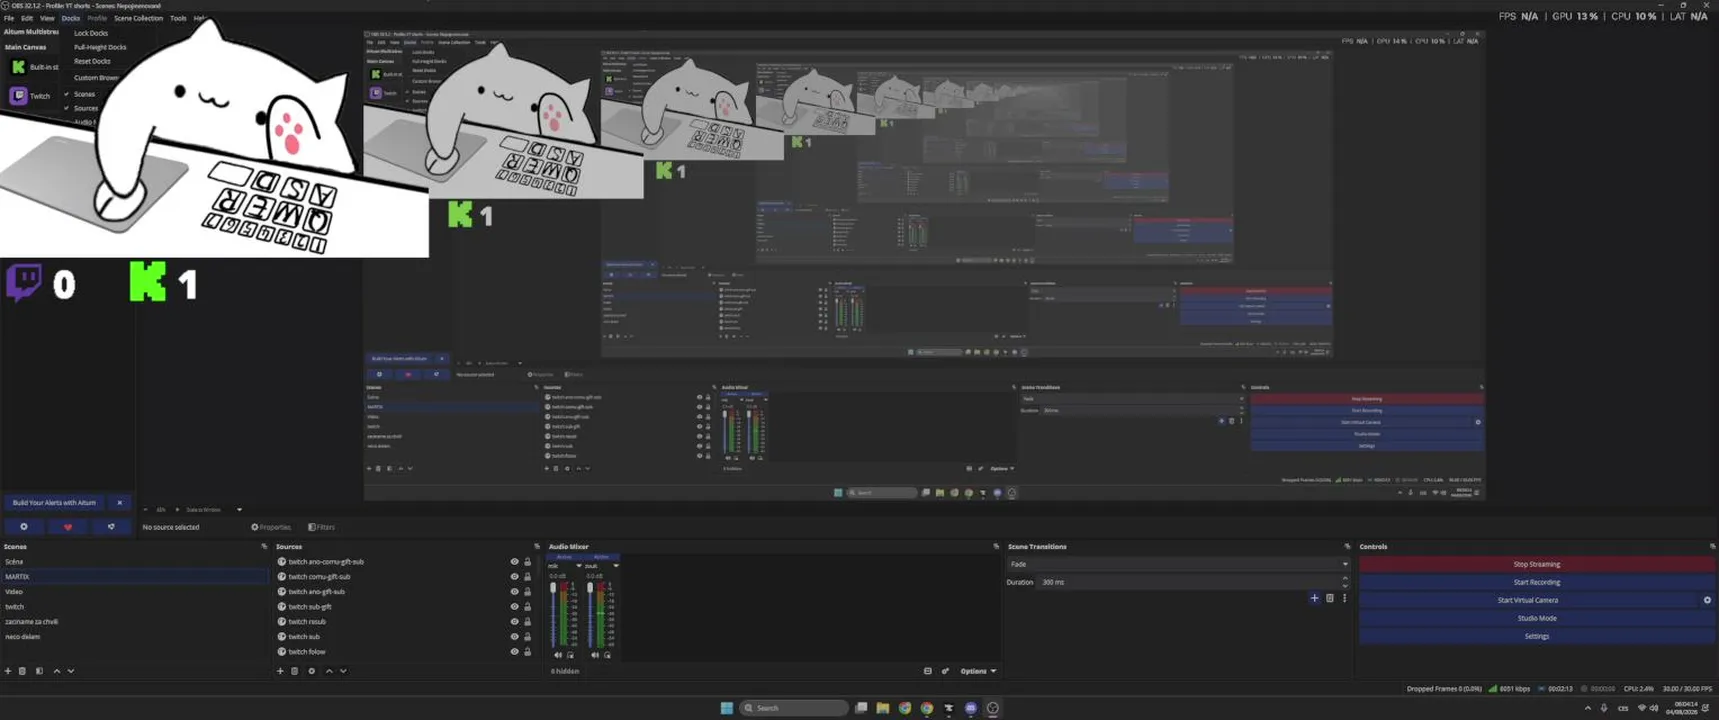Add a configurable transition with plus icon
The image size is (1719, 720).
[1314, 598]
